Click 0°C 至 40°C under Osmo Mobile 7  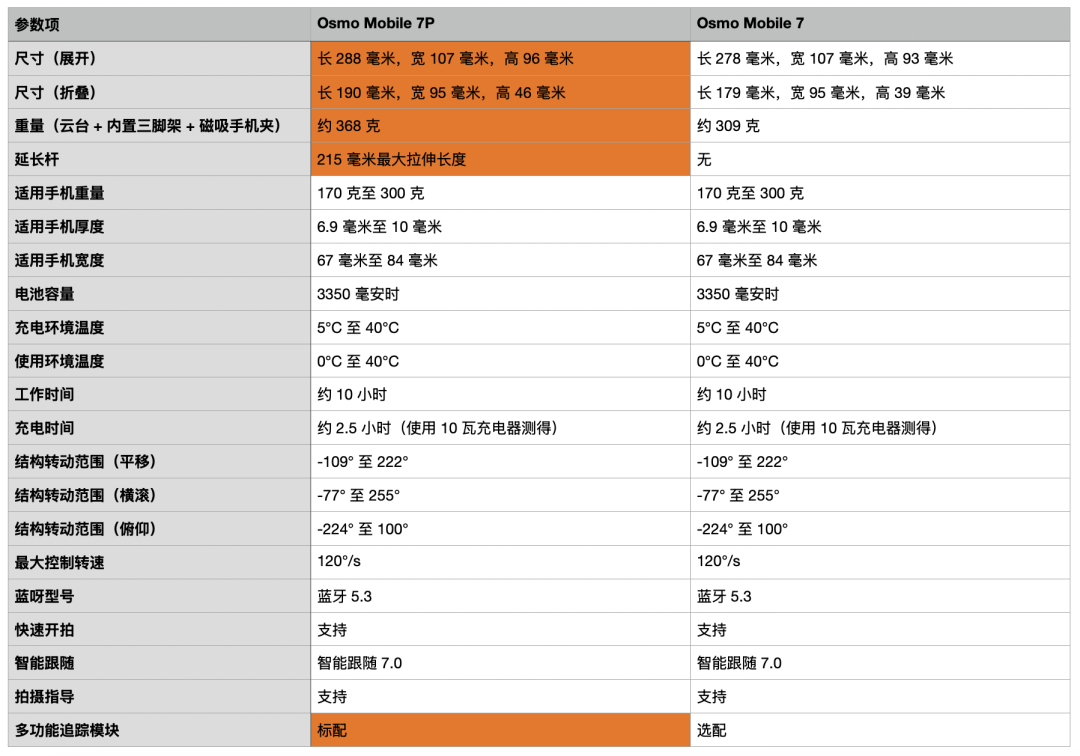880,361
